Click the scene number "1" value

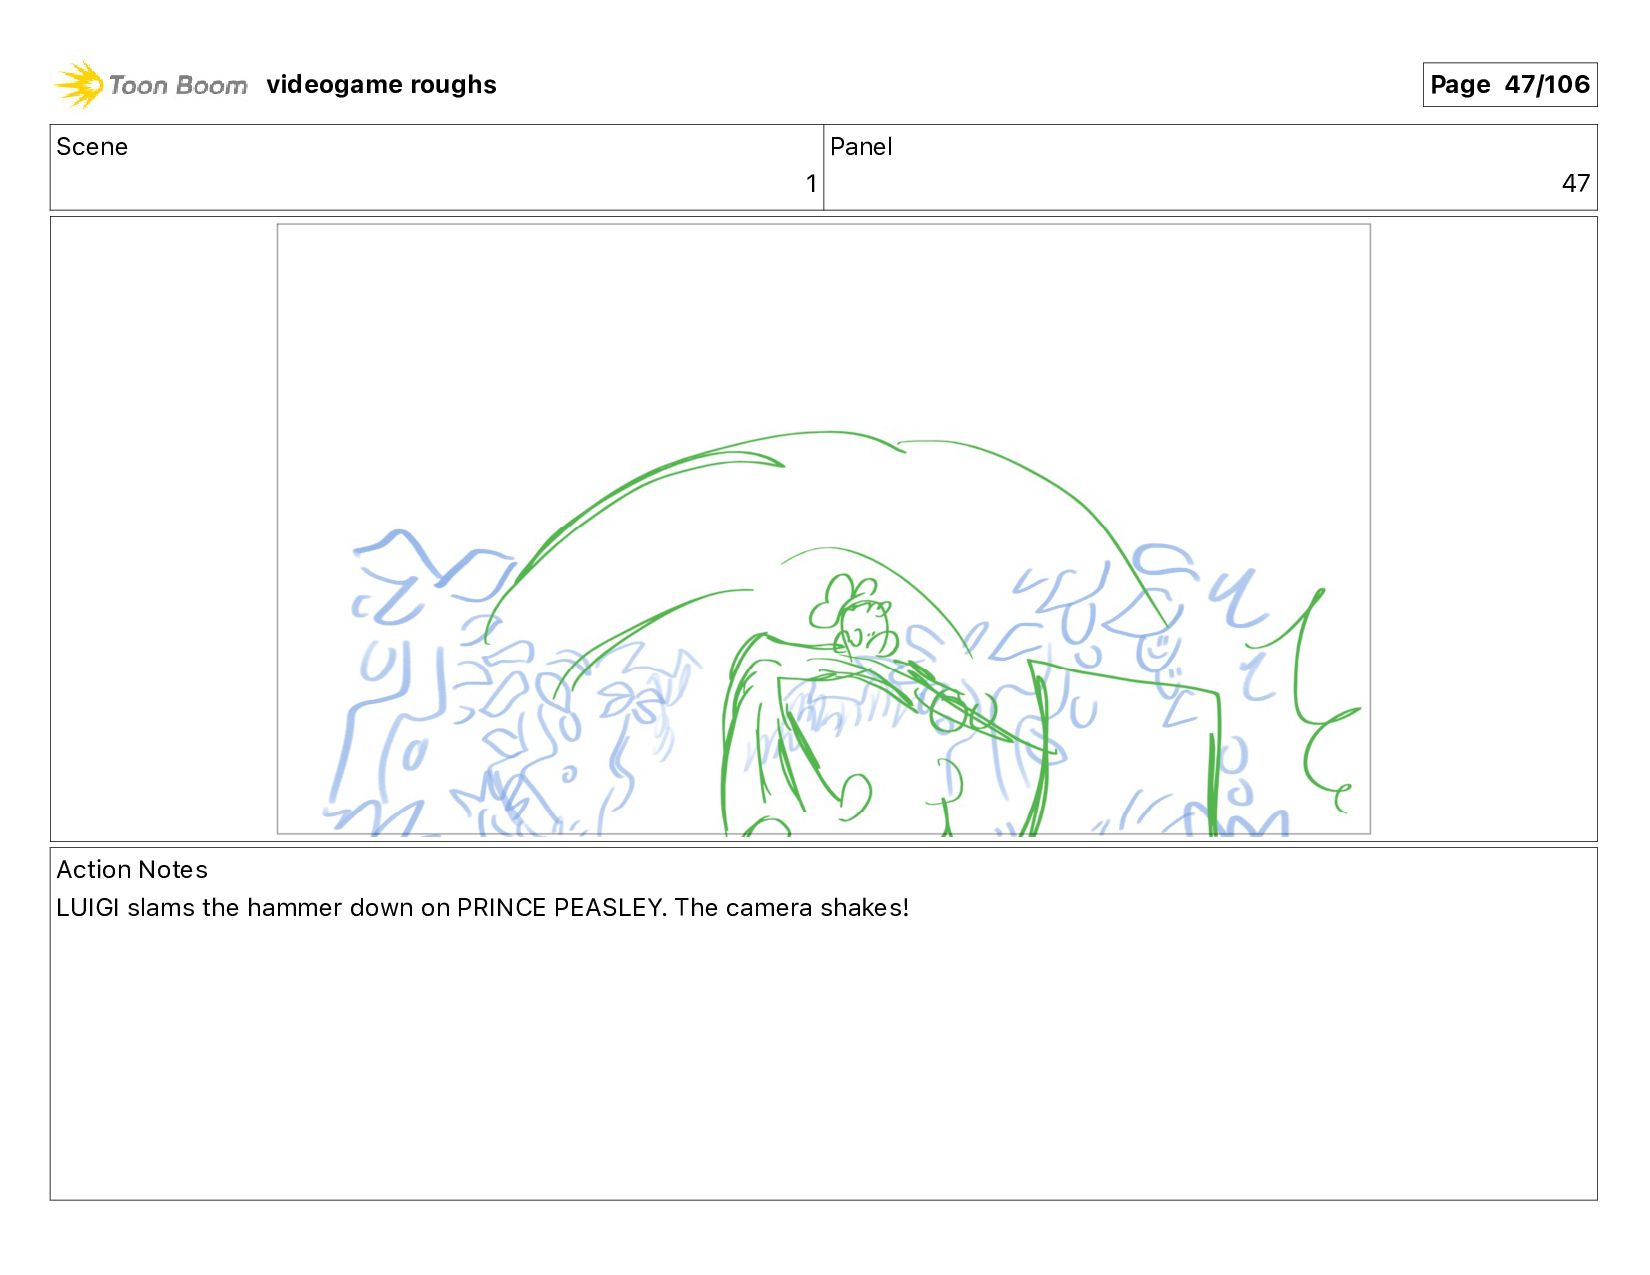(x=811, y=184)
